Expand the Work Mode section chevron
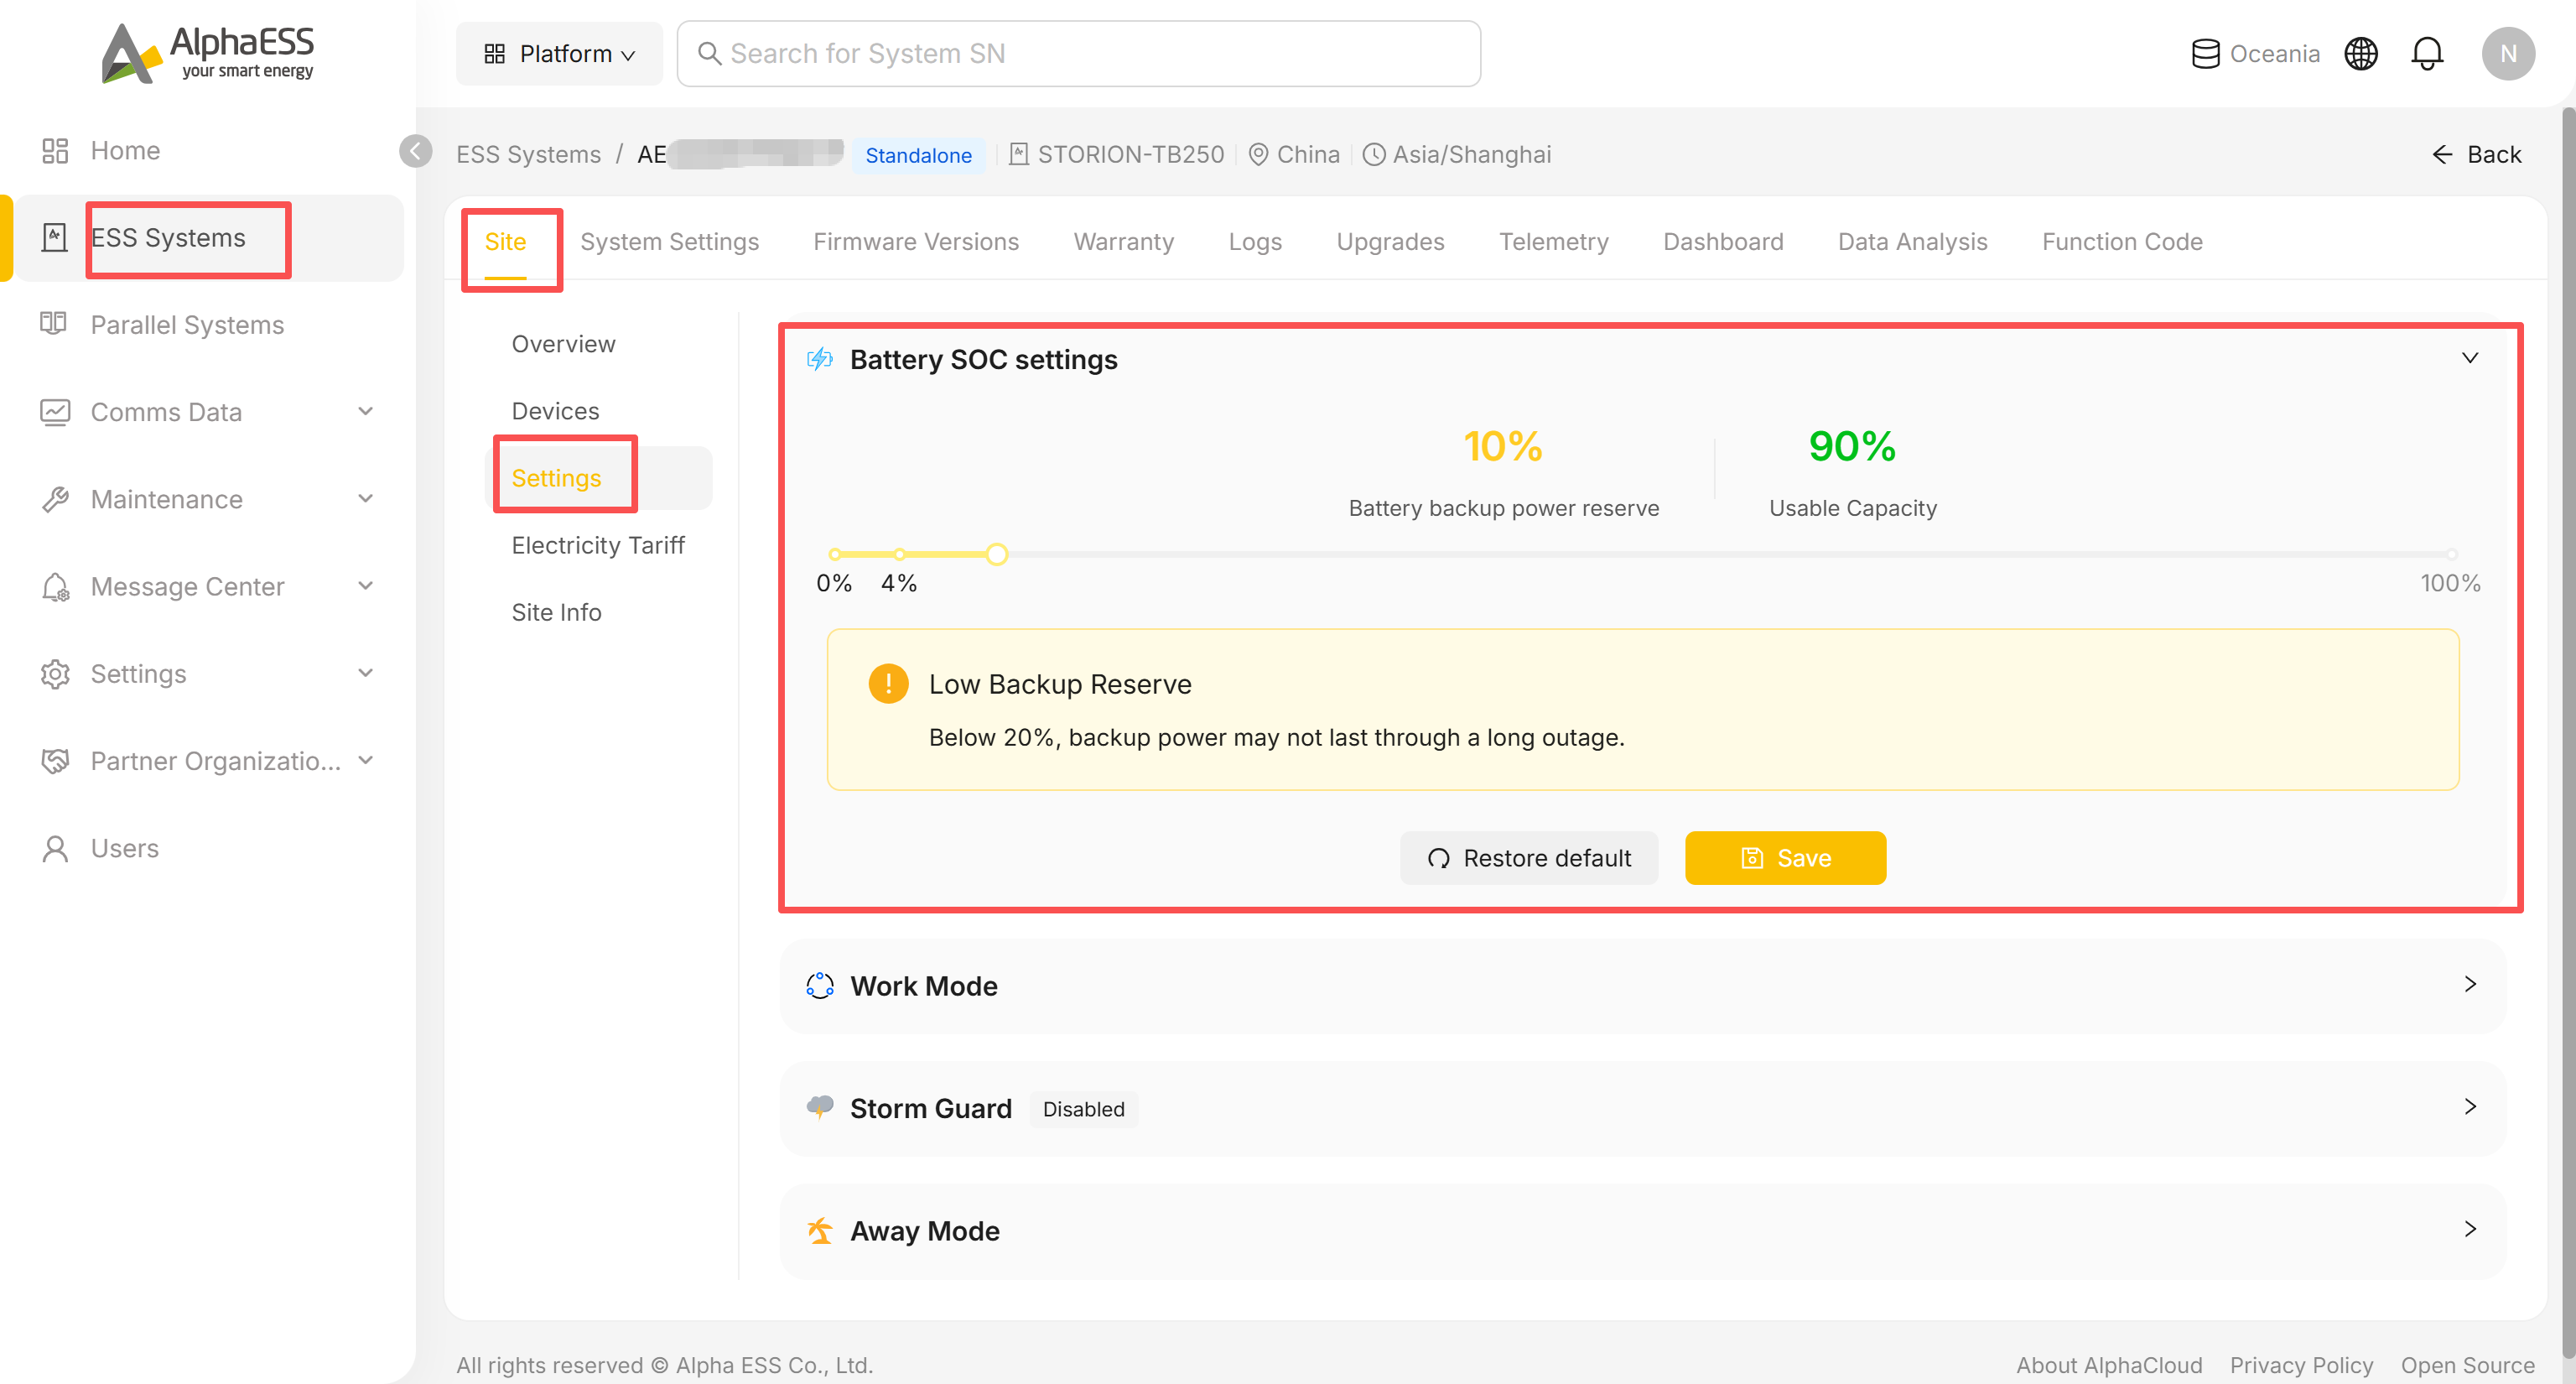Screen dimensions: 2576x1384 2470,984
